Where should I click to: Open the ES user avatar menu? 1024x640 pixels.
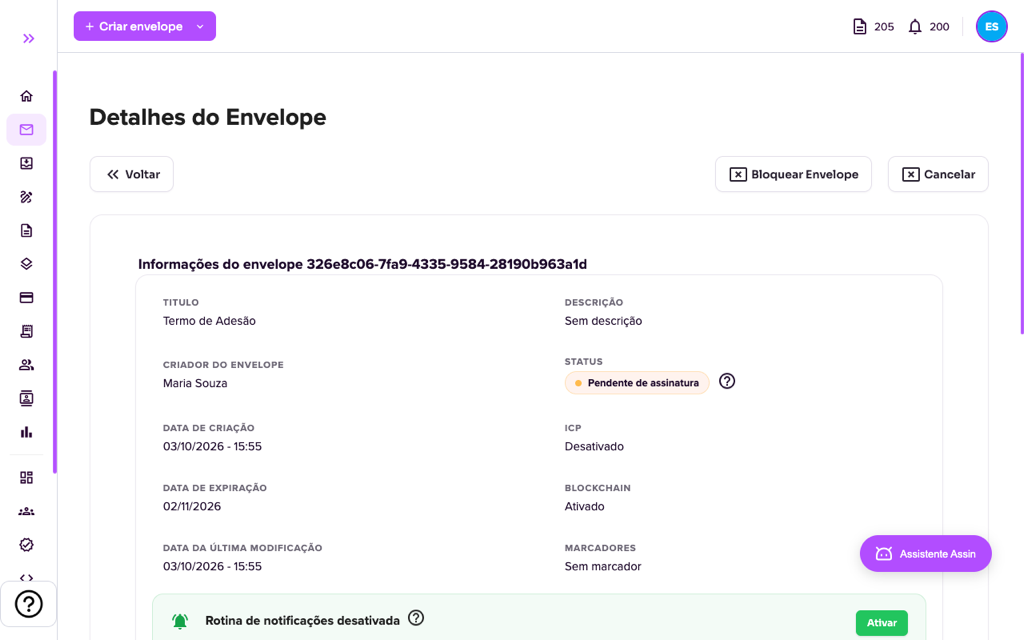tap(991, 27)
